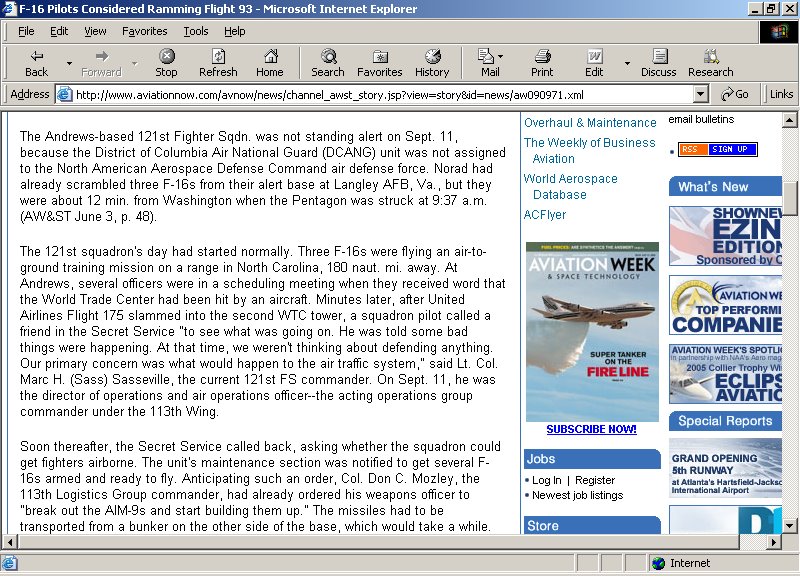The height and width of the screenshot is (576, 800).
Task: Refresh the current page
Action: (x=218, y=62)
